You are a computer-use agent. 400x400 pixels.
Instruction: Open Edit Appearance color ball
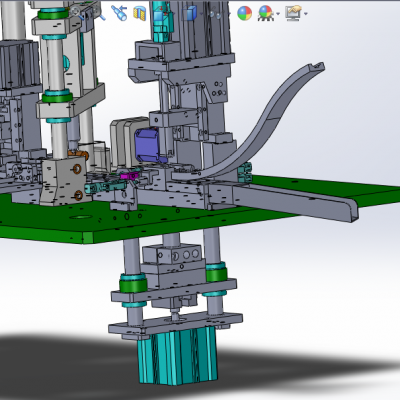click(x=245, y=13)
